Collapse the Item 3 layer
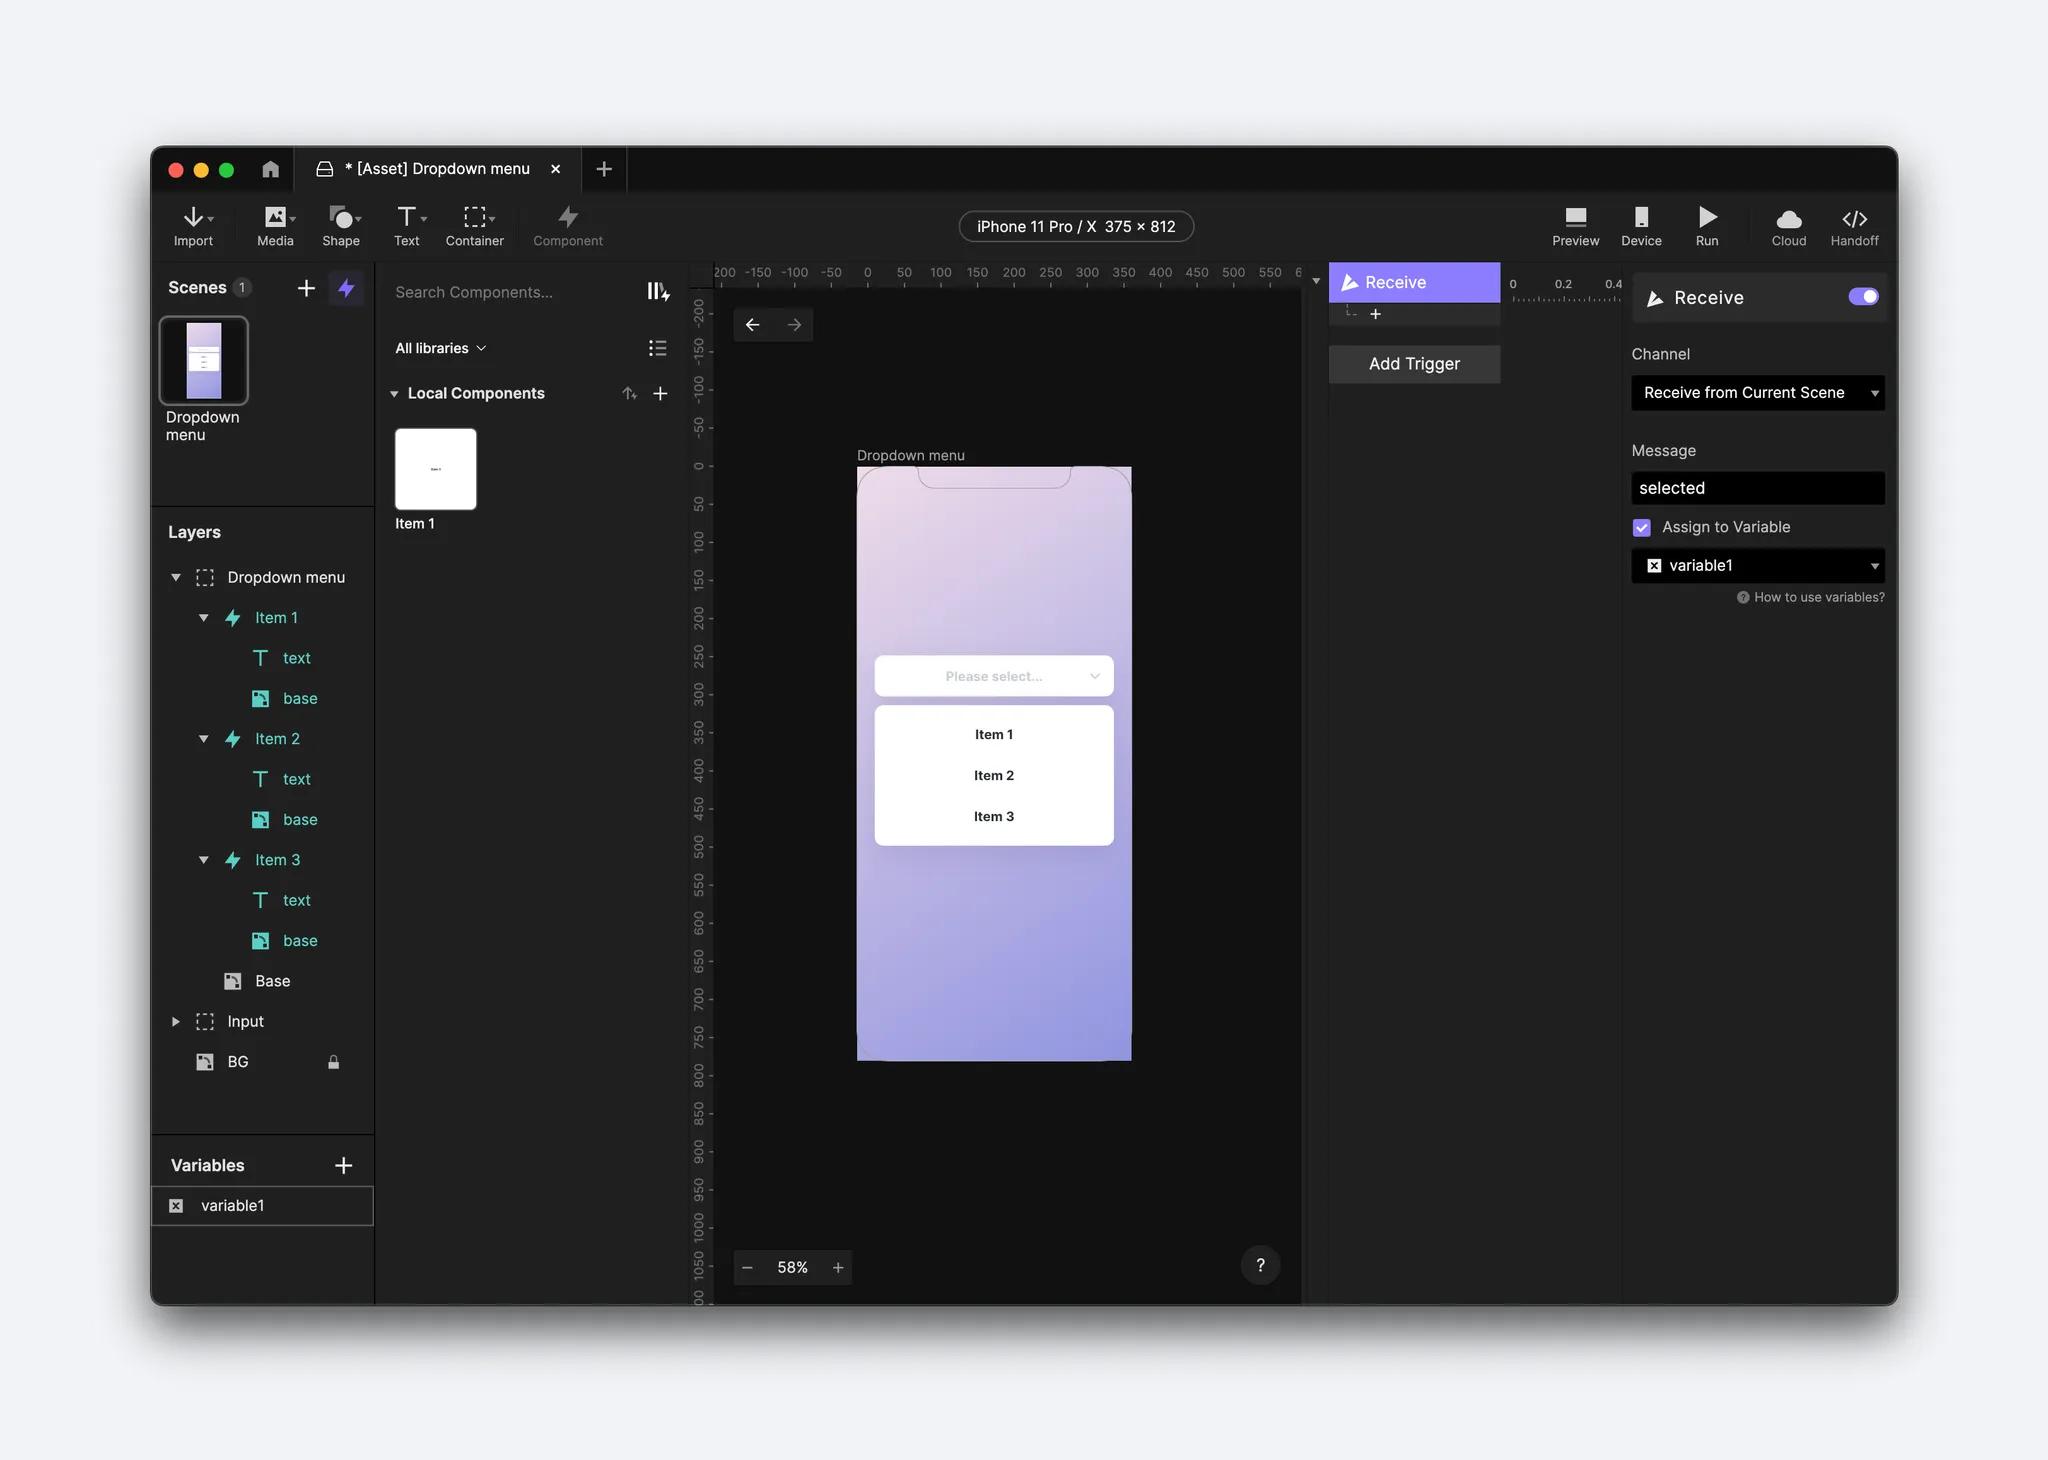2048x1460 pixels. [x=204, y=860]
